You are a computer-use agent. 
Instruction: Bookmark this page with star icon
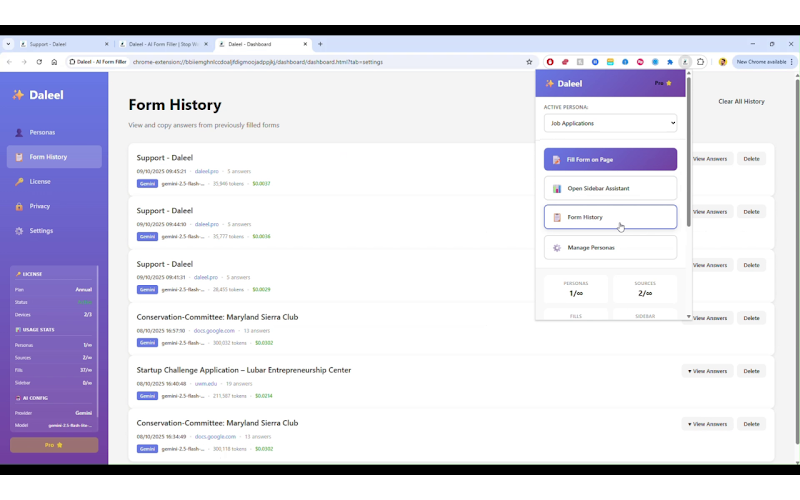(x=529, y=62)
